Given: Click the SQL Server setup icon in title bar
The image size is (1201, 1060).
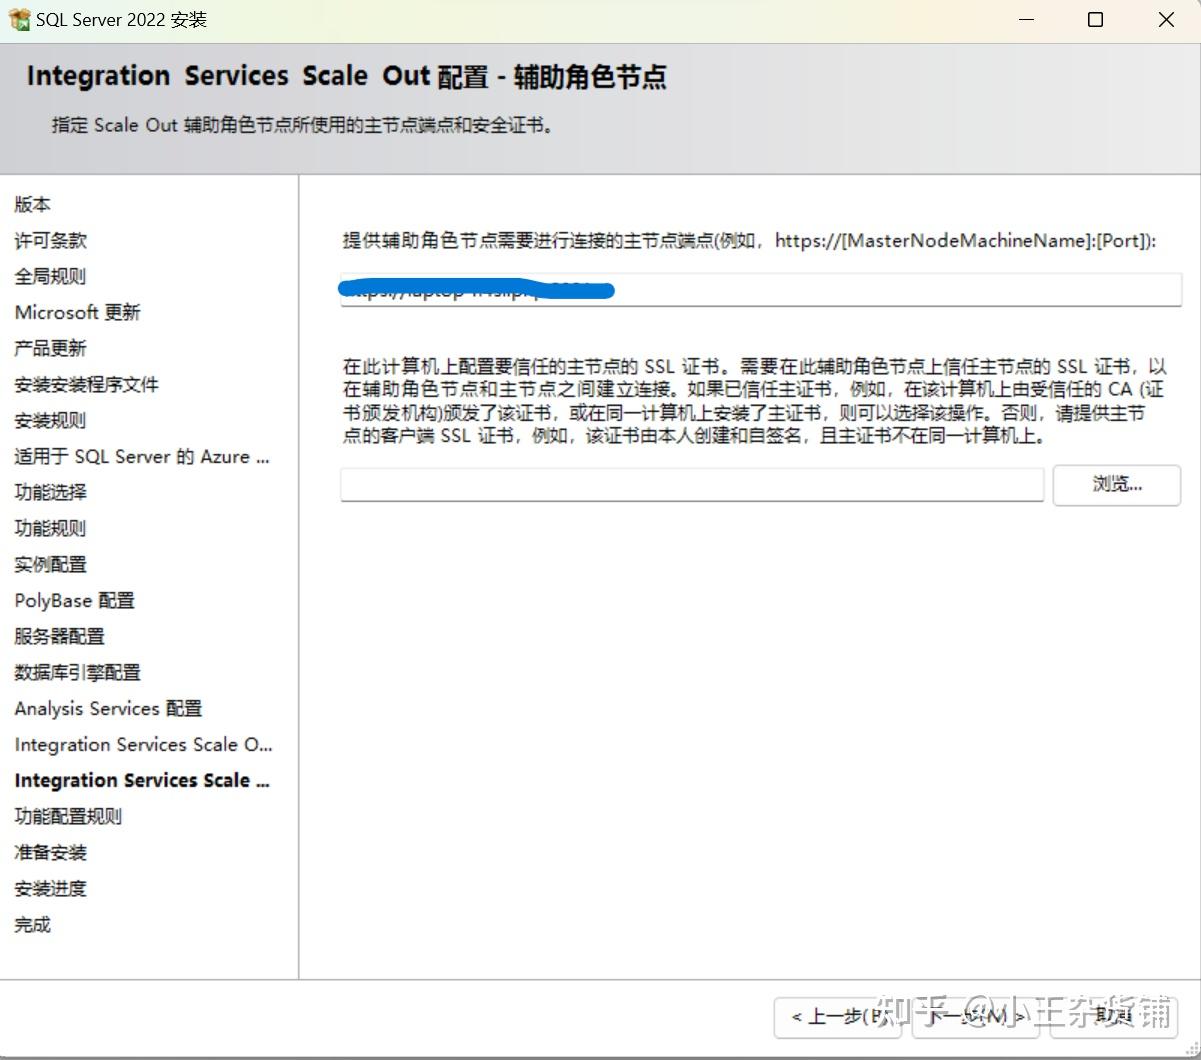Looking at the screenshot, I should click(x=19, y=18).
